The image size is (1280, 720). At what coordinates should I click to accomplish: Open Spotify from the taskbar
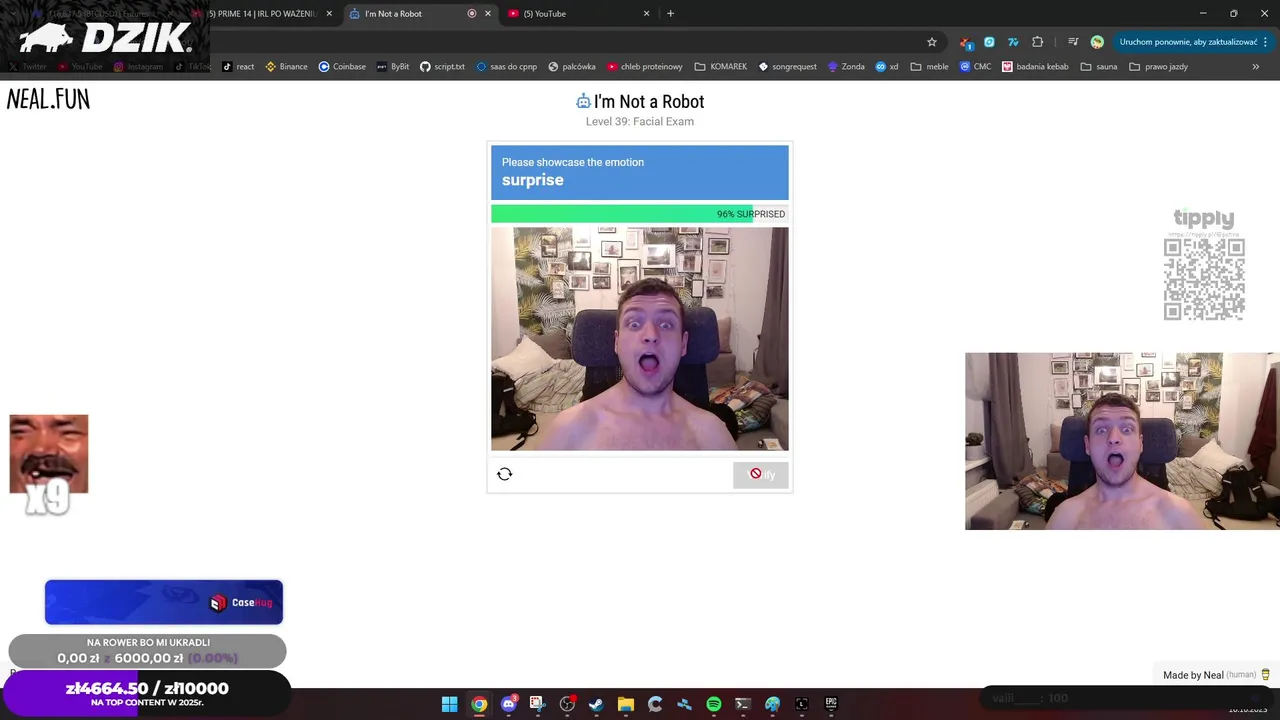pos(713,704)
